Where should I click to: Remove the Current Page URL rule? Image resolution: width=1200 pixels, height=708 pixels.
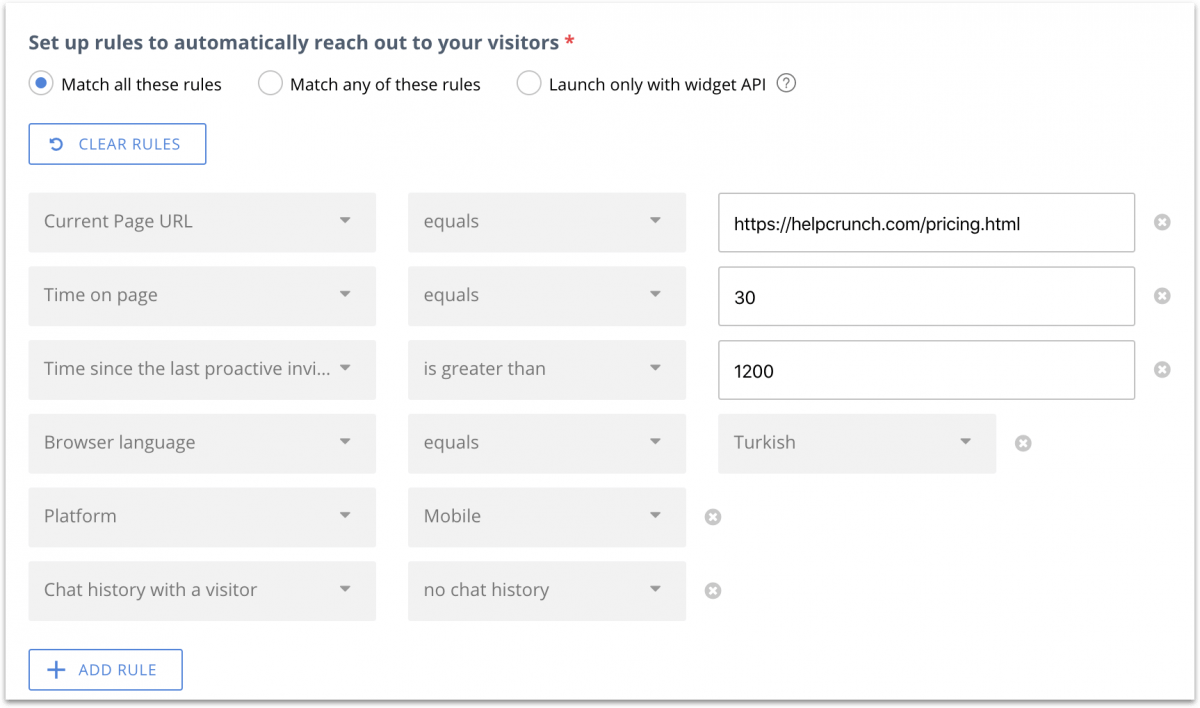(1163, 222)
